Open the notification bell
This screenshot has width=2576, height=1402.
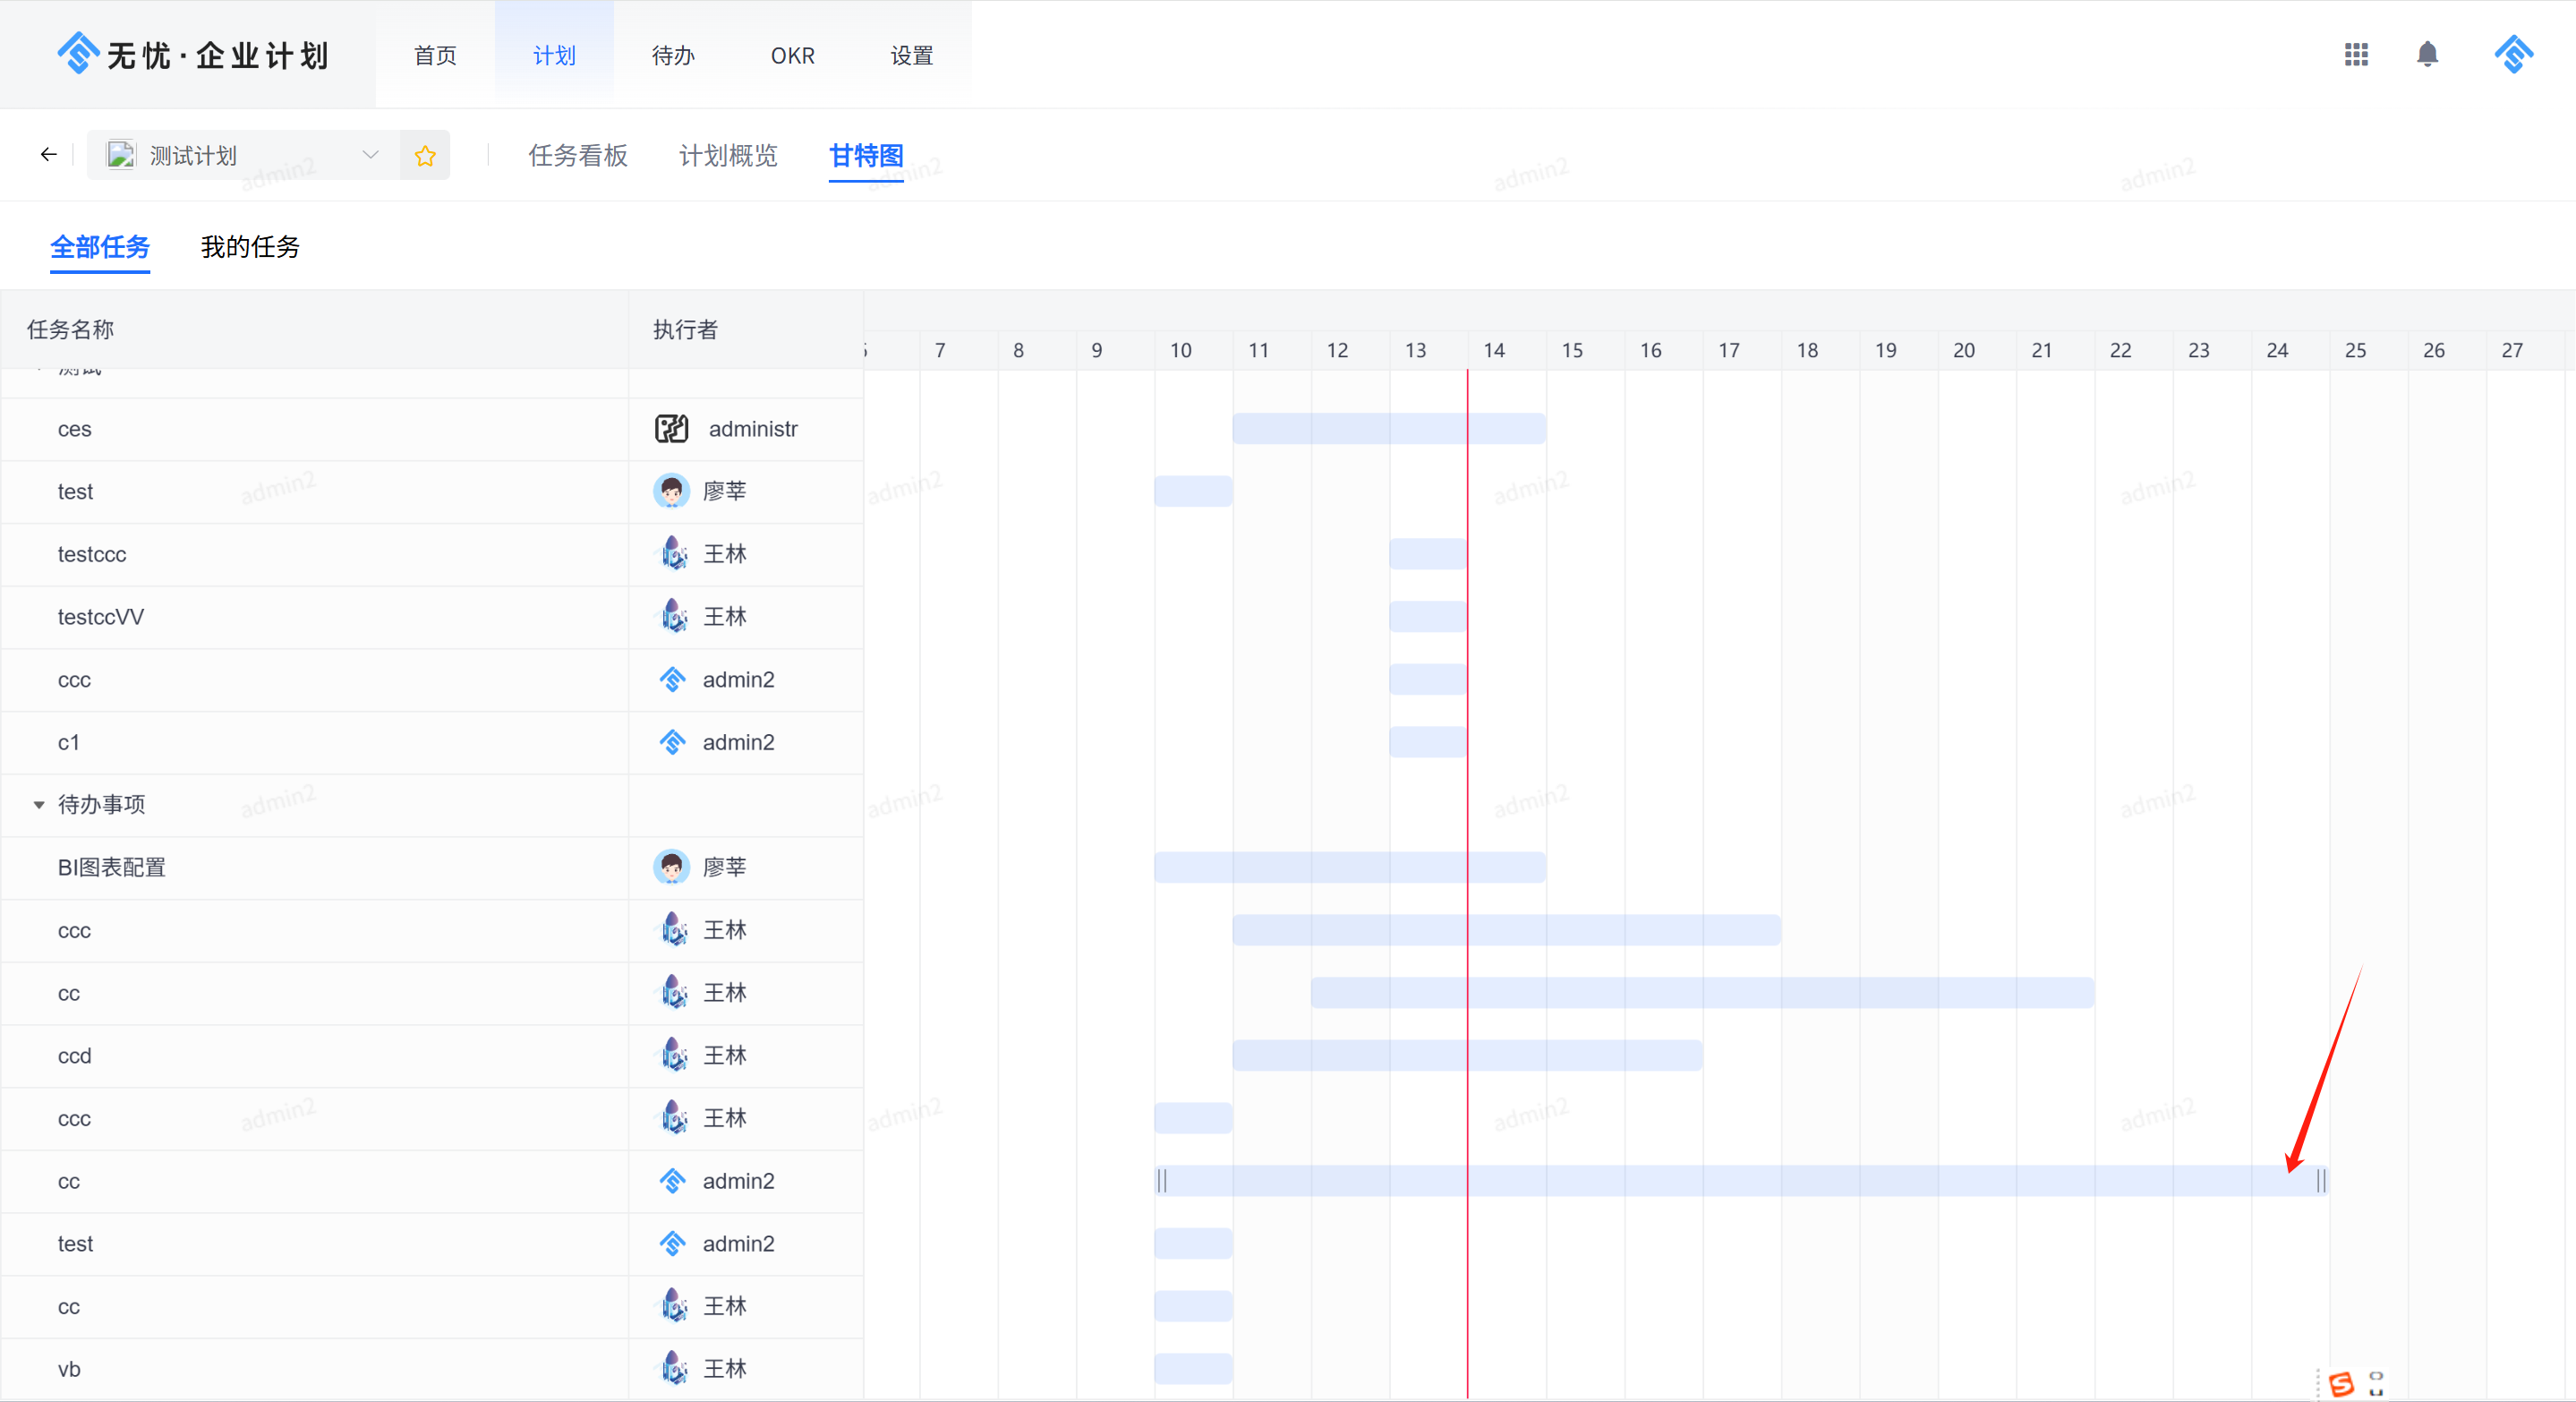[2427, 54]
